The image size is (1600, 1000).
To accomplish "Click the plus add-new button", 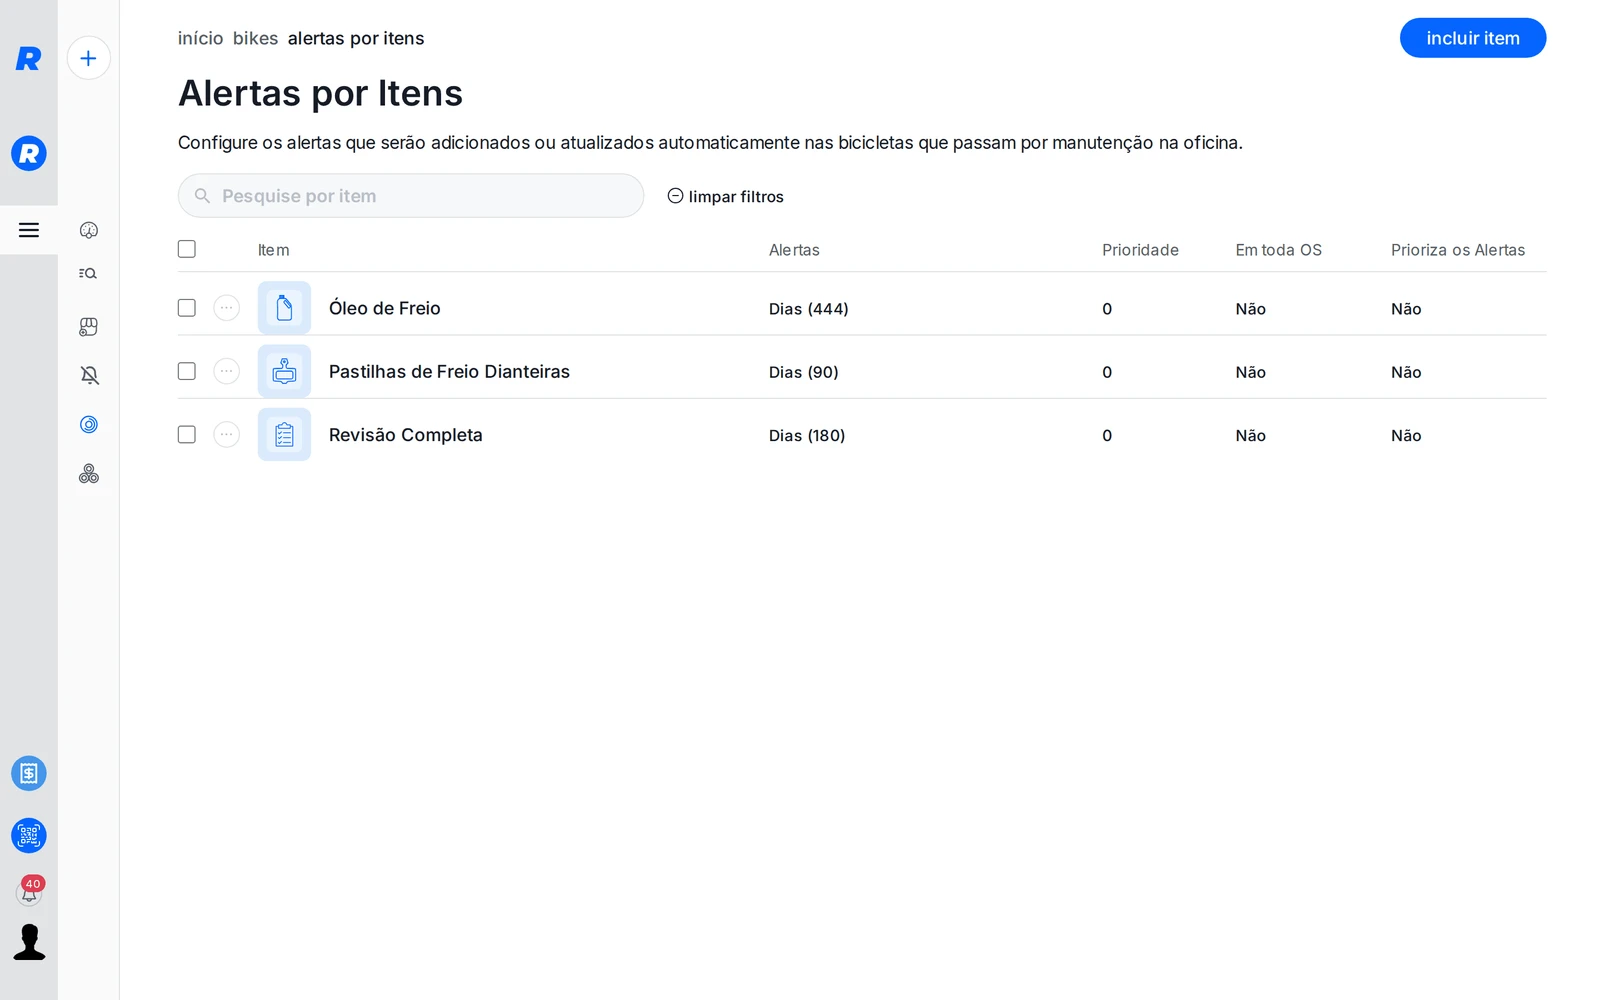I will click(x=89, y=58).
